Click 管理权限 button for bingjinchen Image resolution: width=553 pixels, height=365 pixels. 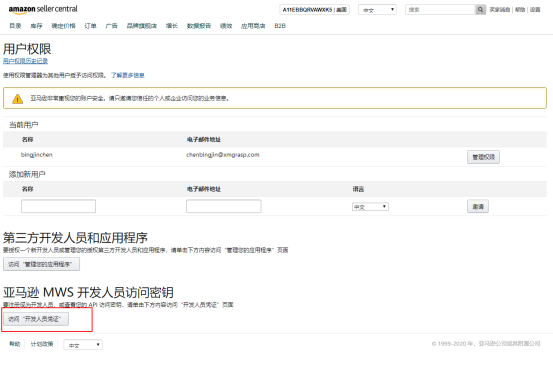coord(484,157)
